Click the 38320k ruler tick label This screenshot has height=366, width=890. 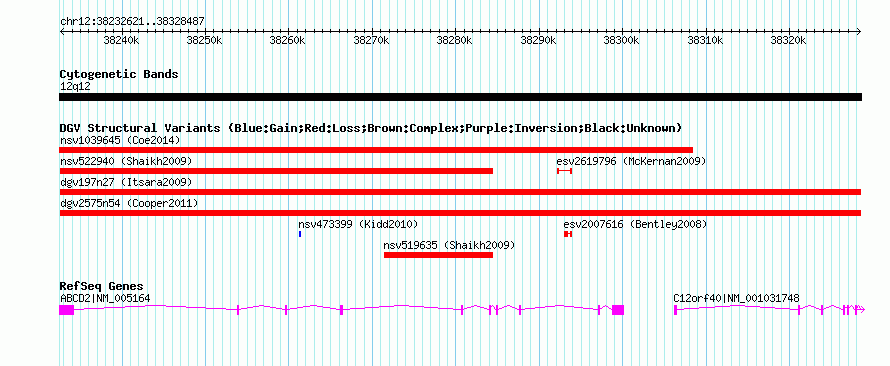(788, 40)
